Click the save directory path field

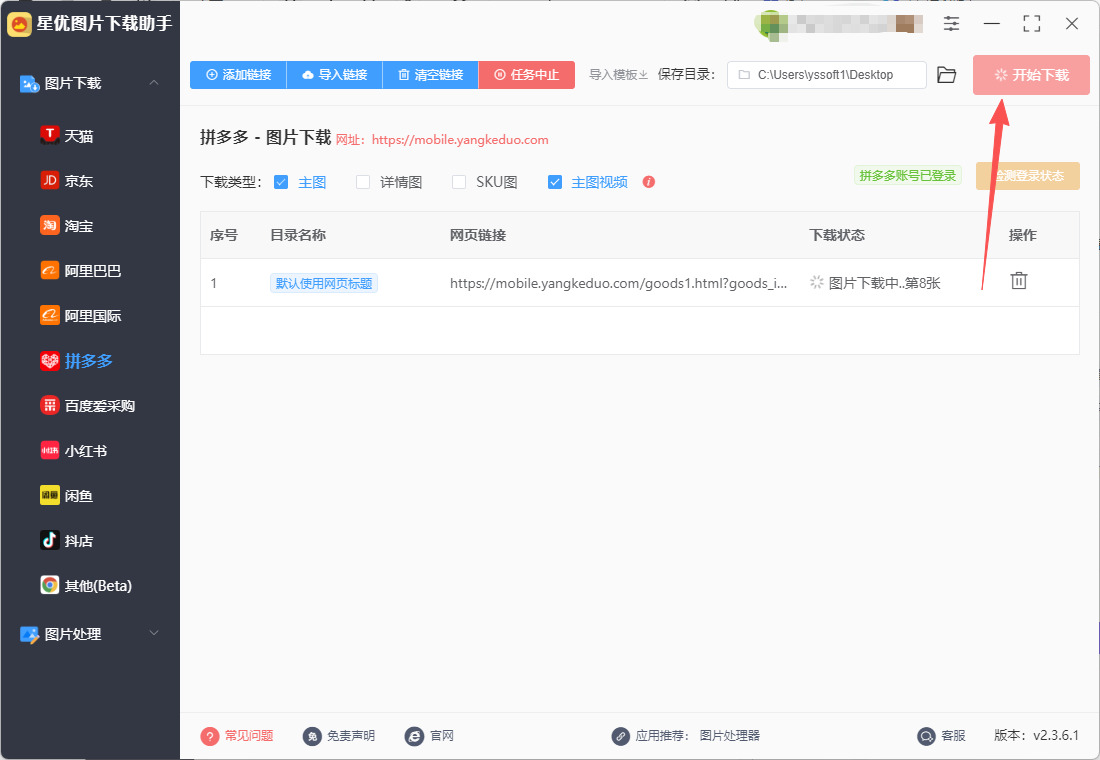(x=826, y=74)
